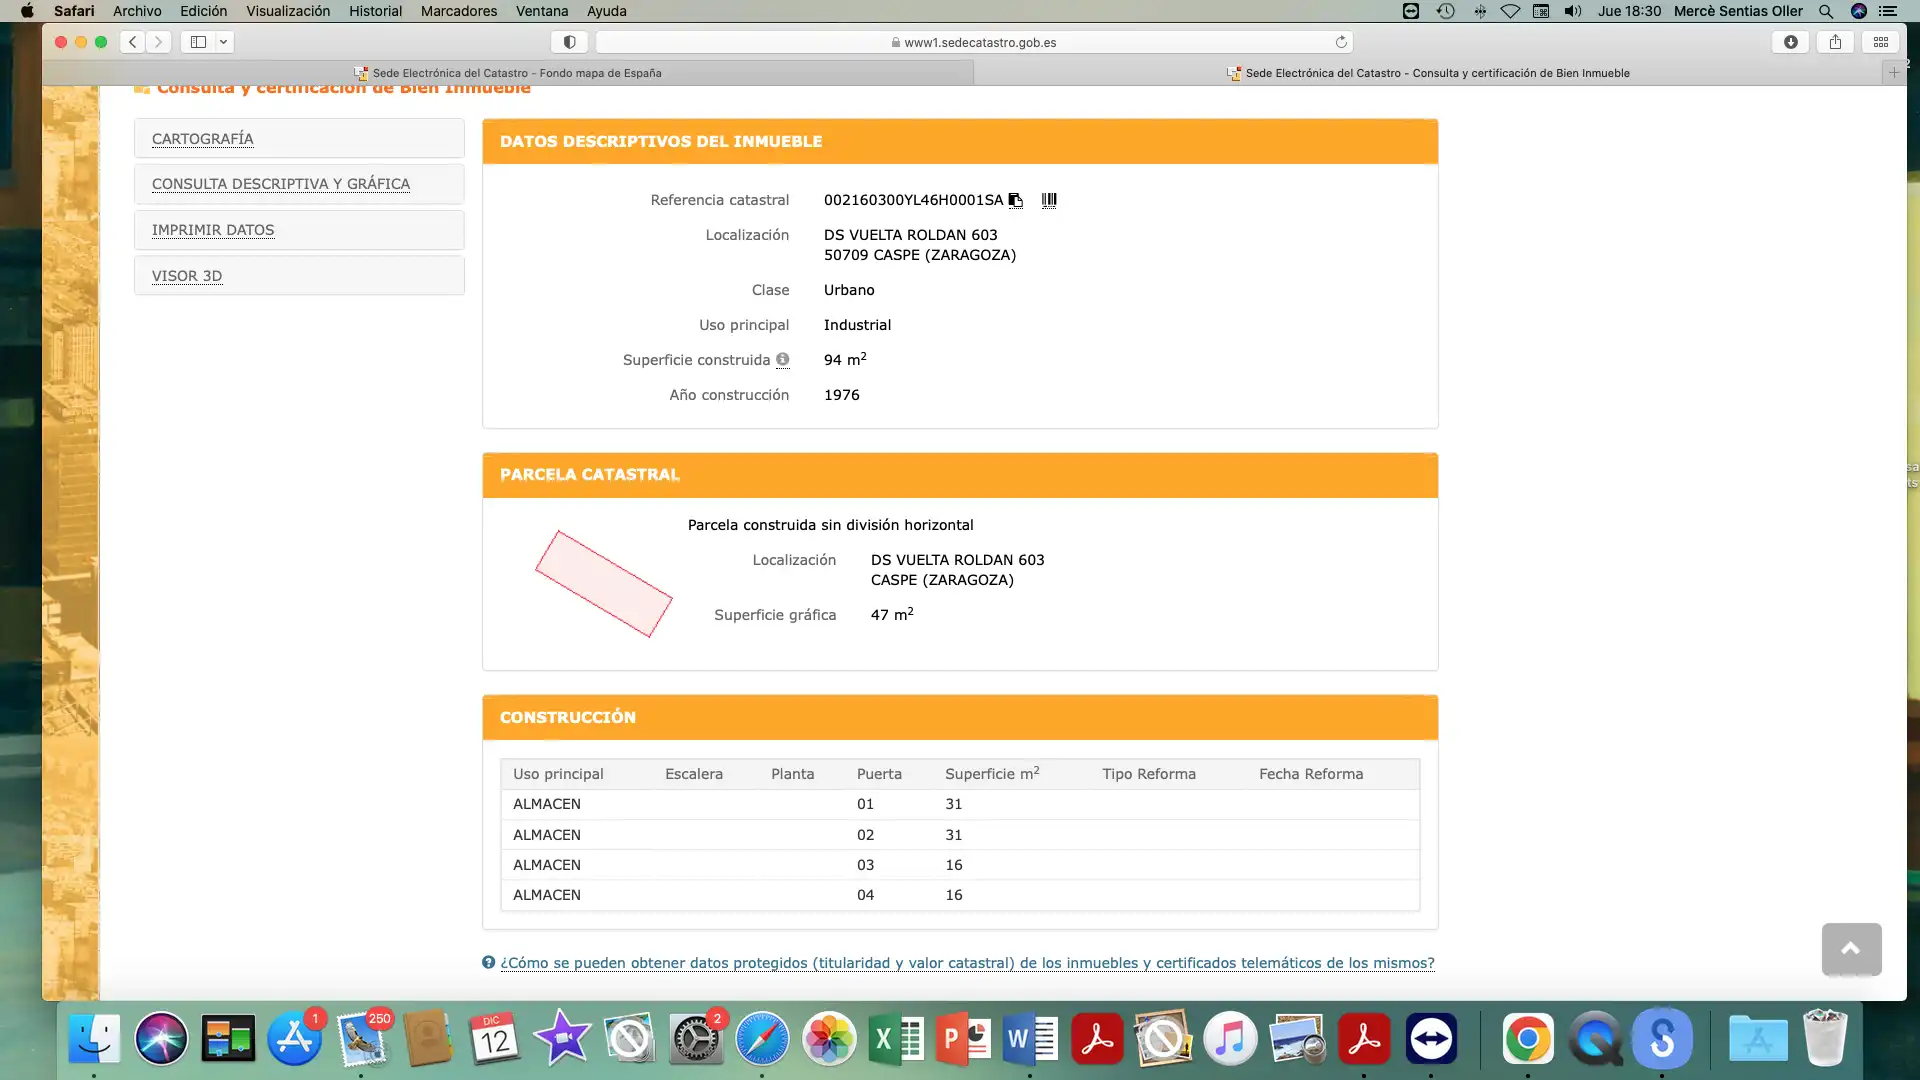The height and width of the screenshot is (1080, 1920).
Task: Launch VISOR 3D
Action: (187, 276)
